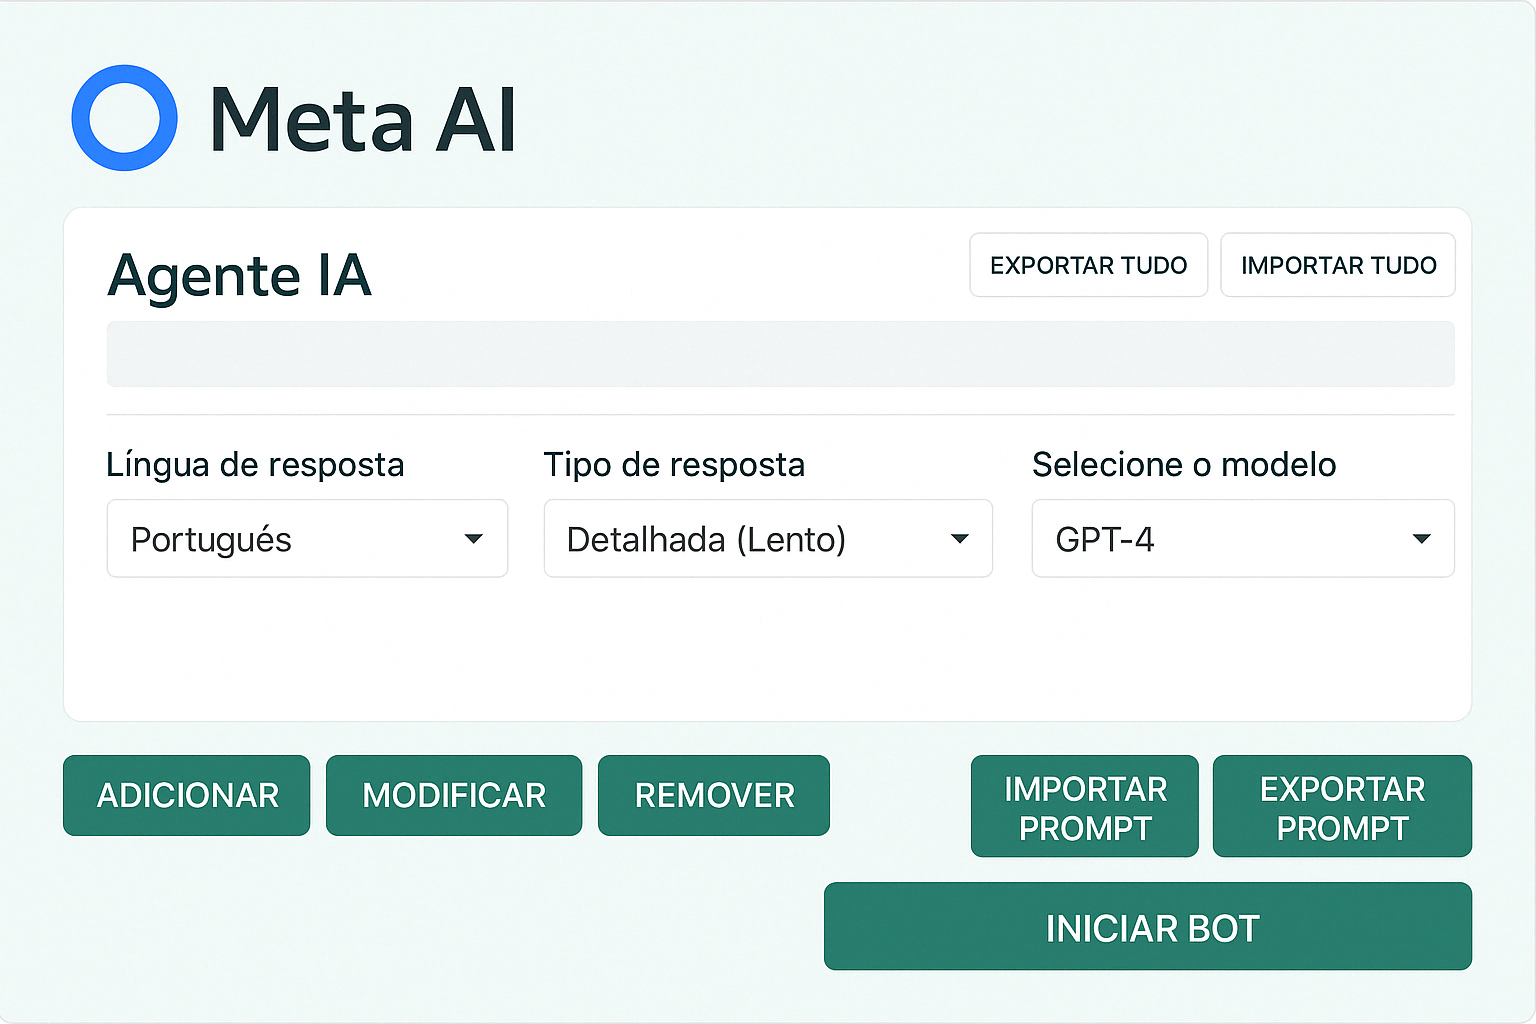
Task: Click the arrow icon in the Portugués dropdown
Action: [474, 539]
